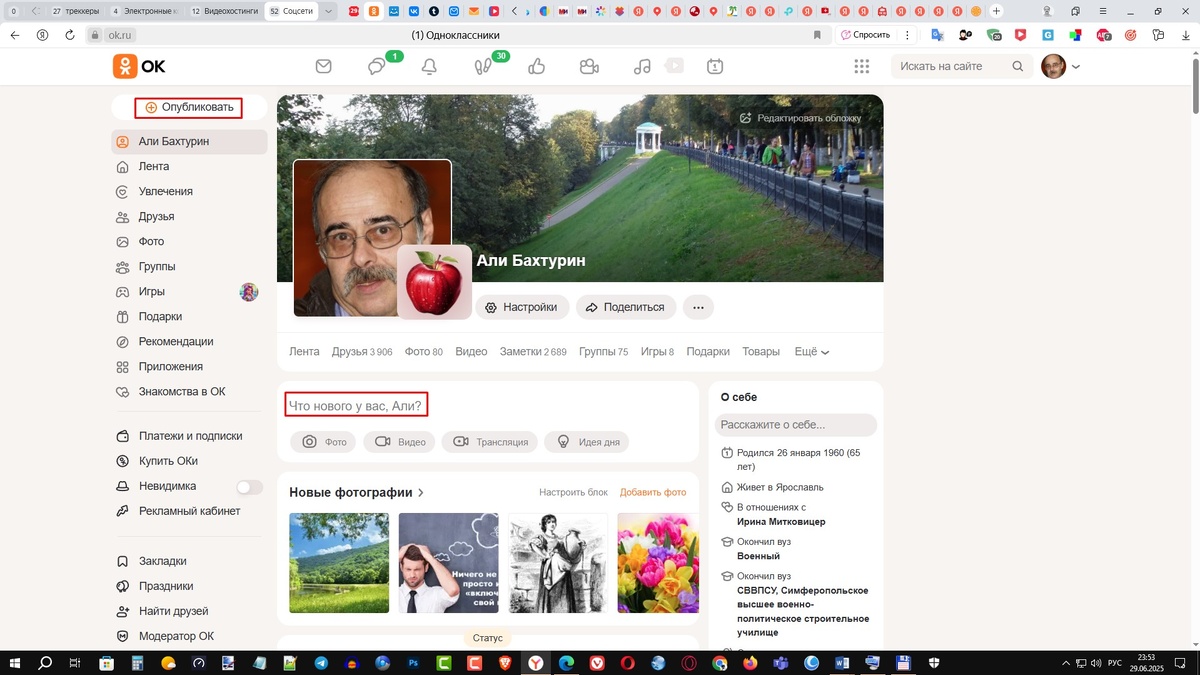Open Photoshop in the Windows taskbar
Viewport: 1200px width, 675px height.
click(x=413, y=663)
